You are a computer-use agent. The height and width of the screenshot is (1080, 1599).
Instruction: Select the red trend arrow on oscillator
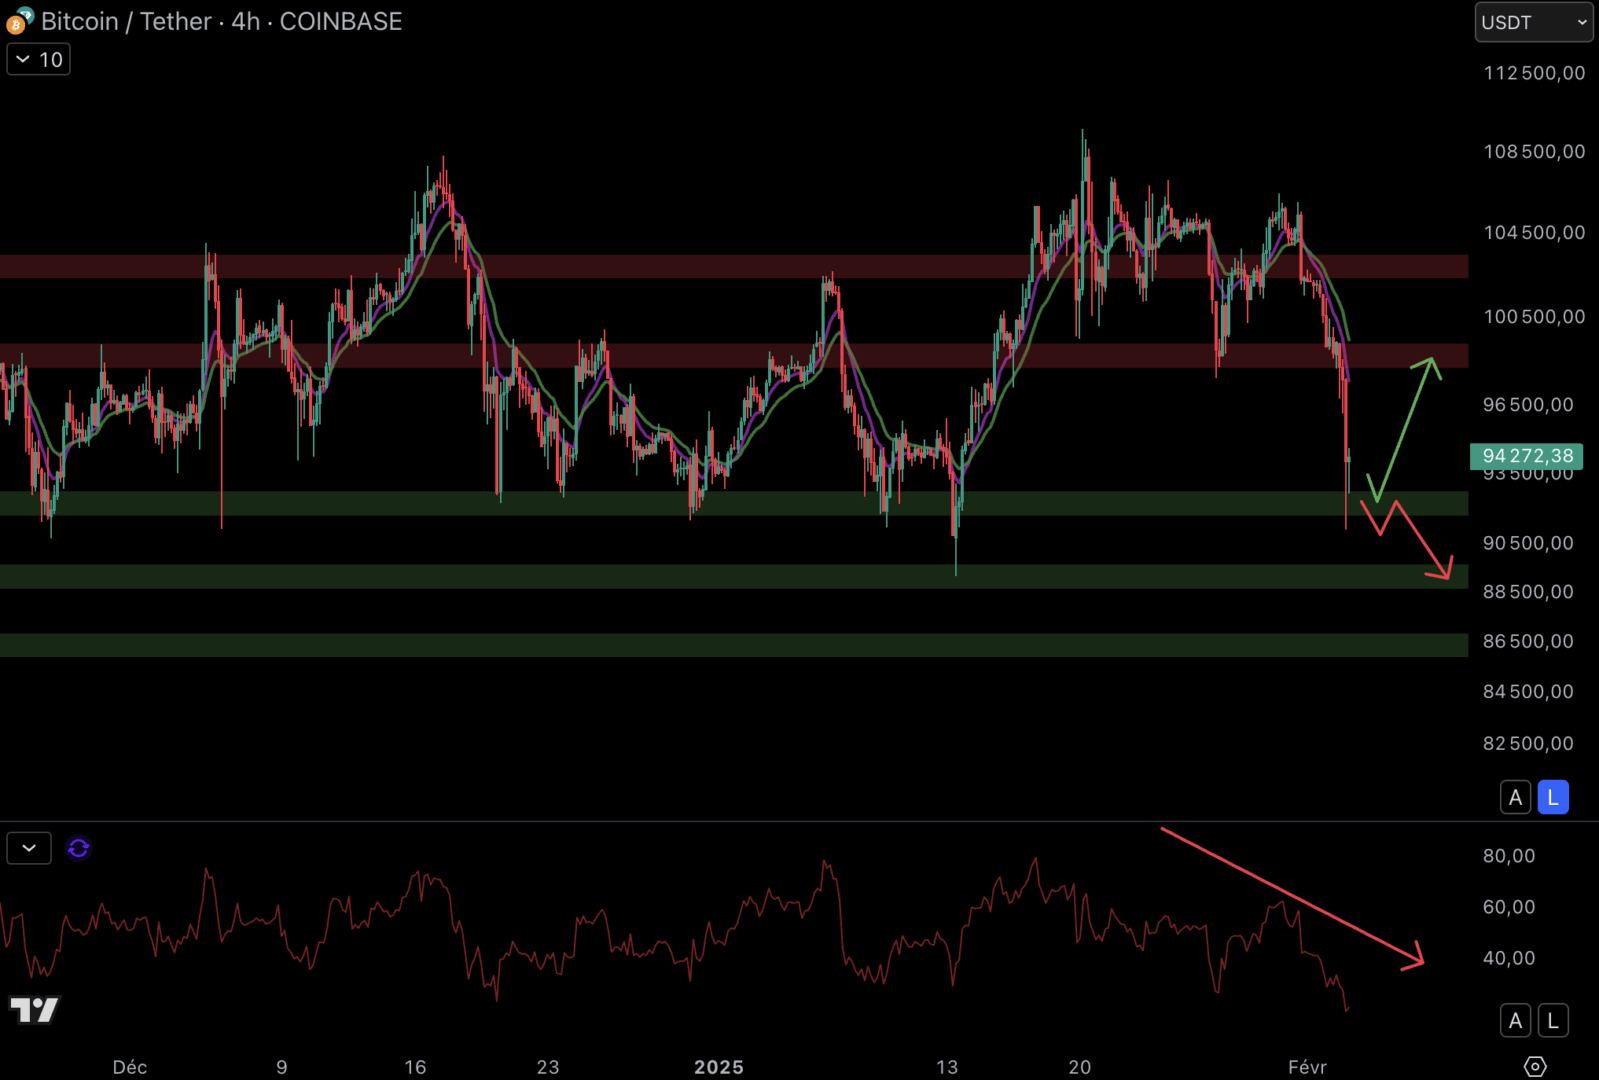1290,897
